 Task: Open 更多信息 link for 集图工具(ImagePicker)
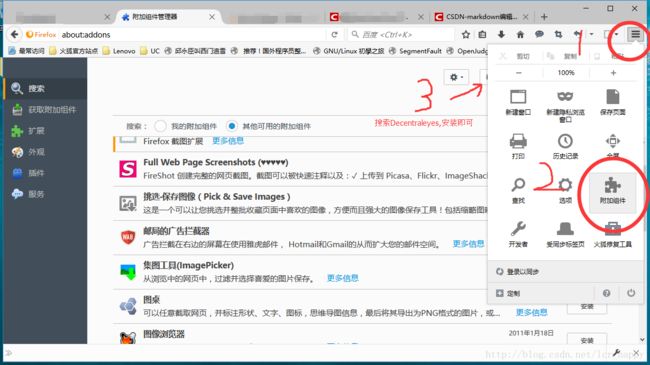342,278
